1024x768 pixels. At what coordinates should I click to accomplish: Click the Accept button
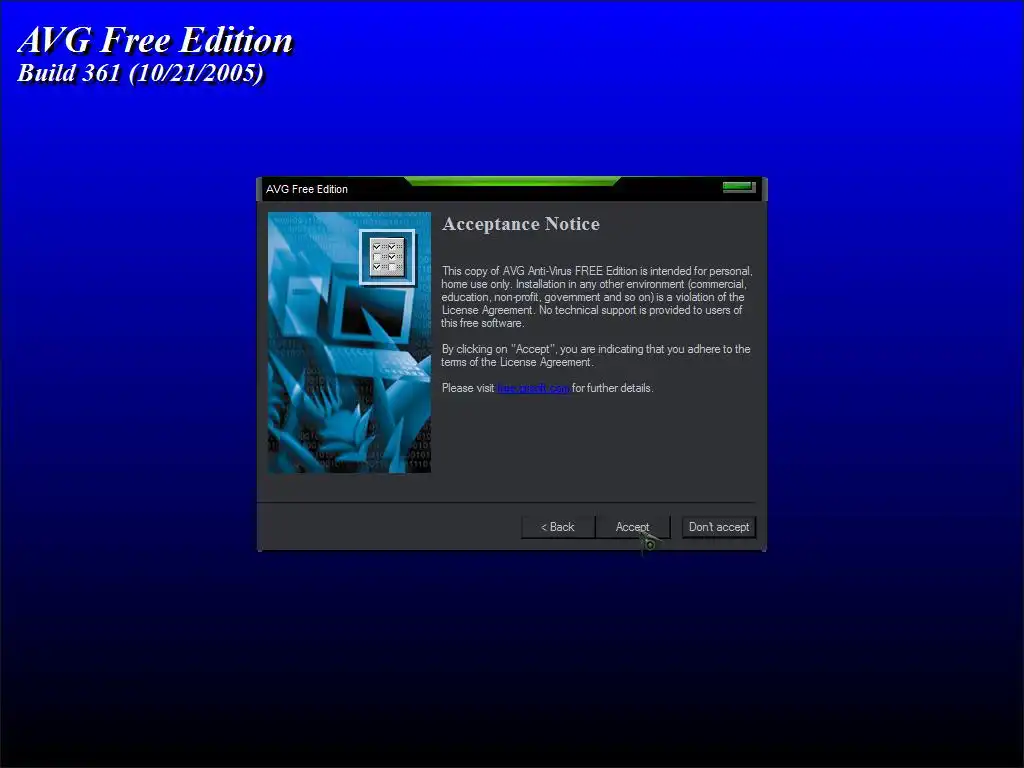[x=633, y=527]
